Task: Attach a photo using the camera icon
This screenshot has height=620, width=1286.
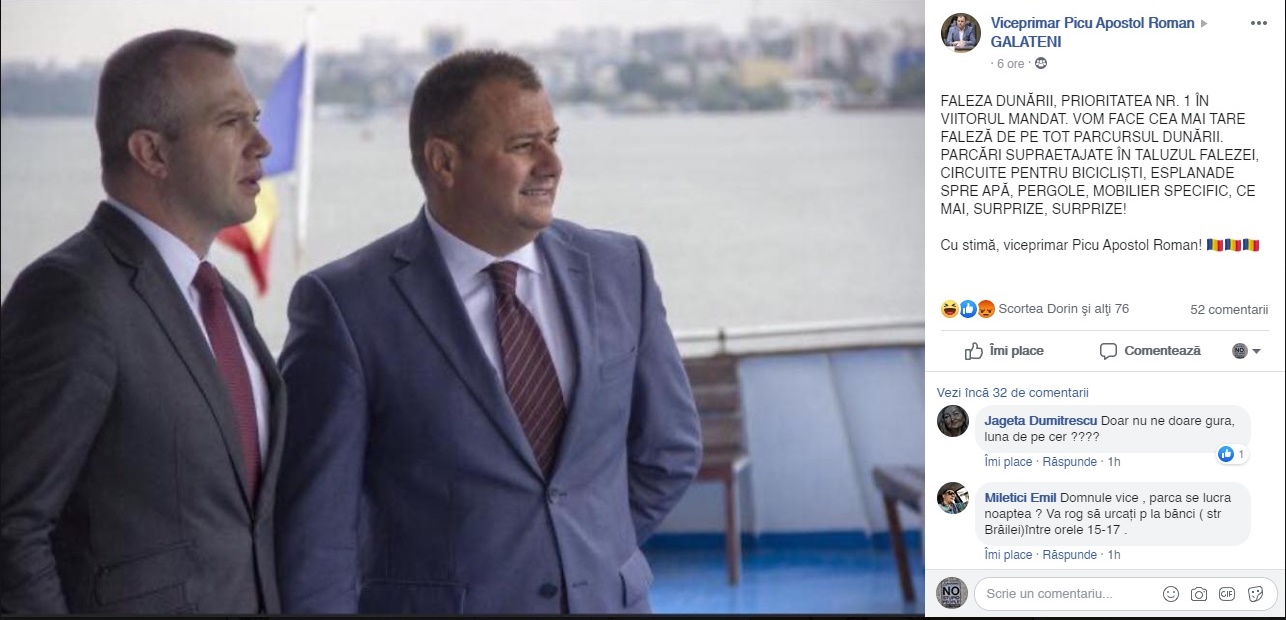Action: (1198, 594)
